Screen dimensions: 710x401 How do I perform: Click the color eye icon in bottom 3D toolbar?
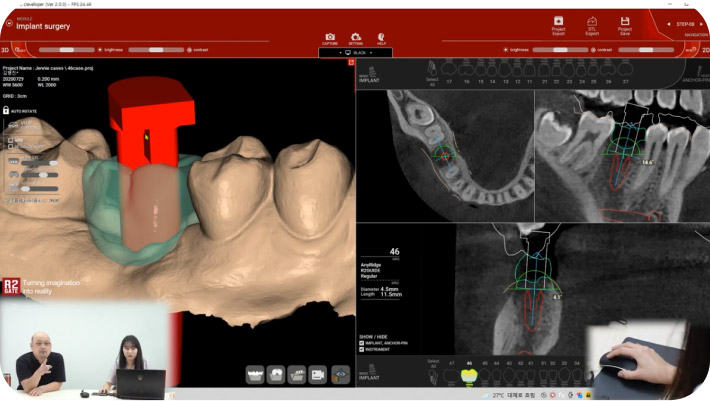[341, 375]
